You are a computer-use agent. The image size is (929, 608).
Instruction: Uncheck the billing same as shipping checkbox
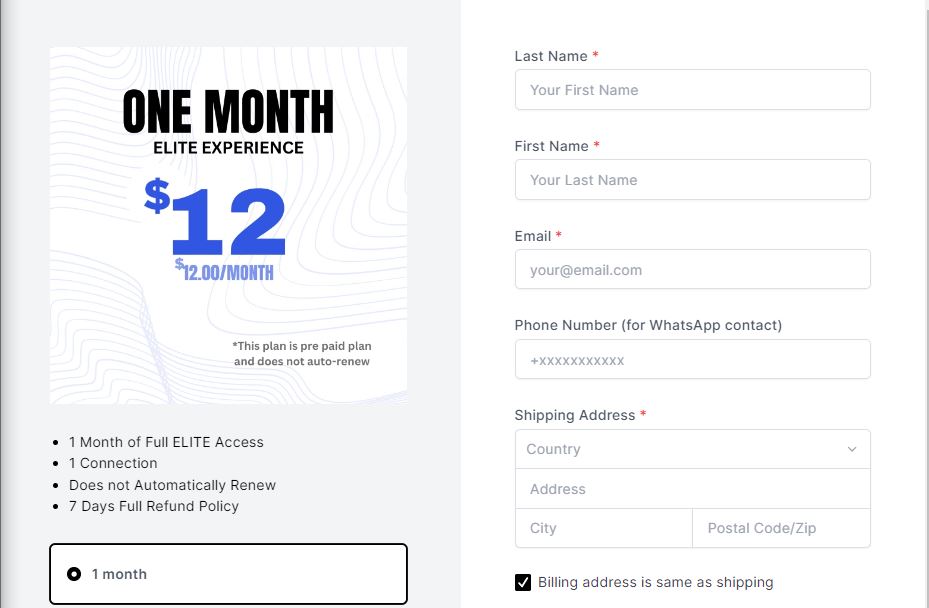coord(523,583)
